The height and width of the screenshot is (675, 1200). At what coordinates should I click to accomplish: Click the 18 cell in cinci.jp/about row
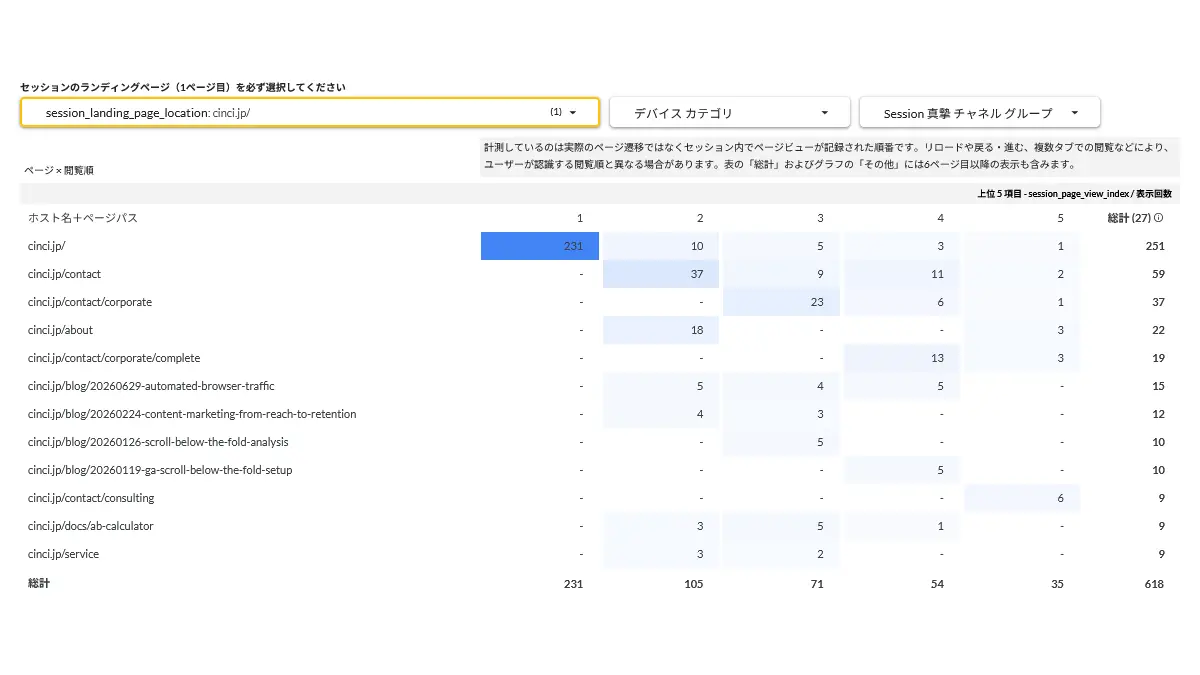(660, 330)
